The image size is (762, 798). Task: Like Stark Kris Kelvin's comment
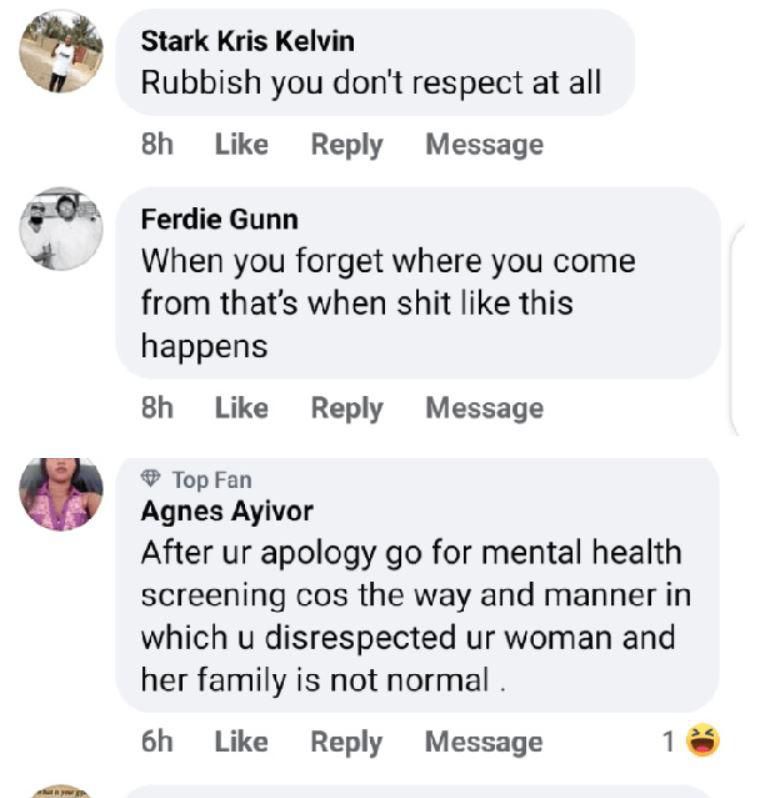[x=241, y=144]
